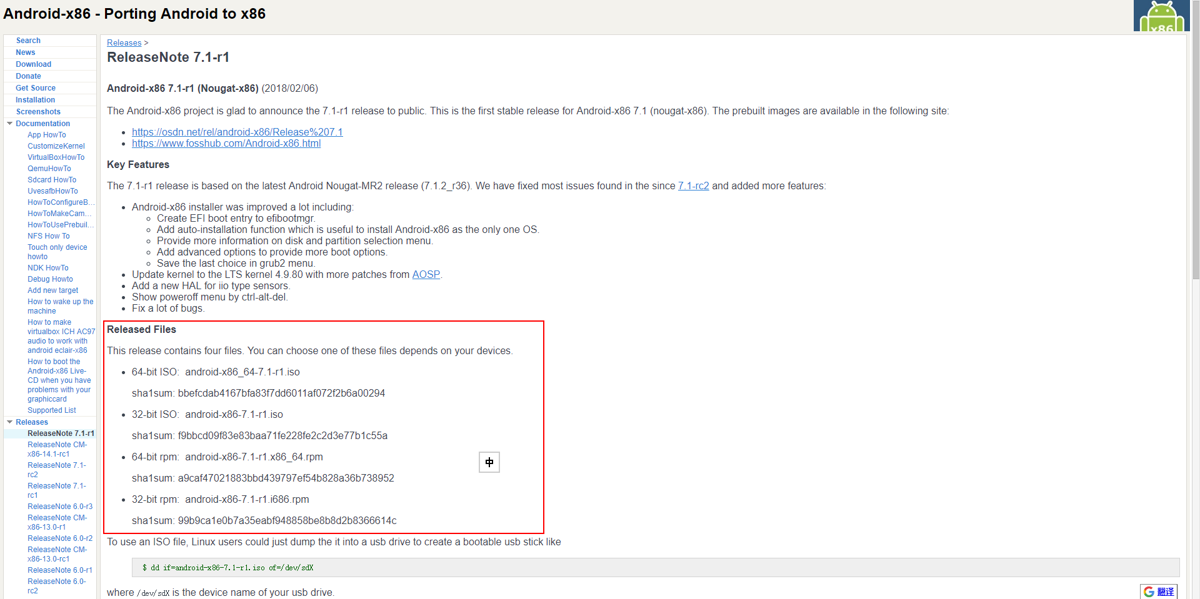Viewport: 1200px width, 599px height.
Task: Click the Key Features heading
Action: point(138,165)
